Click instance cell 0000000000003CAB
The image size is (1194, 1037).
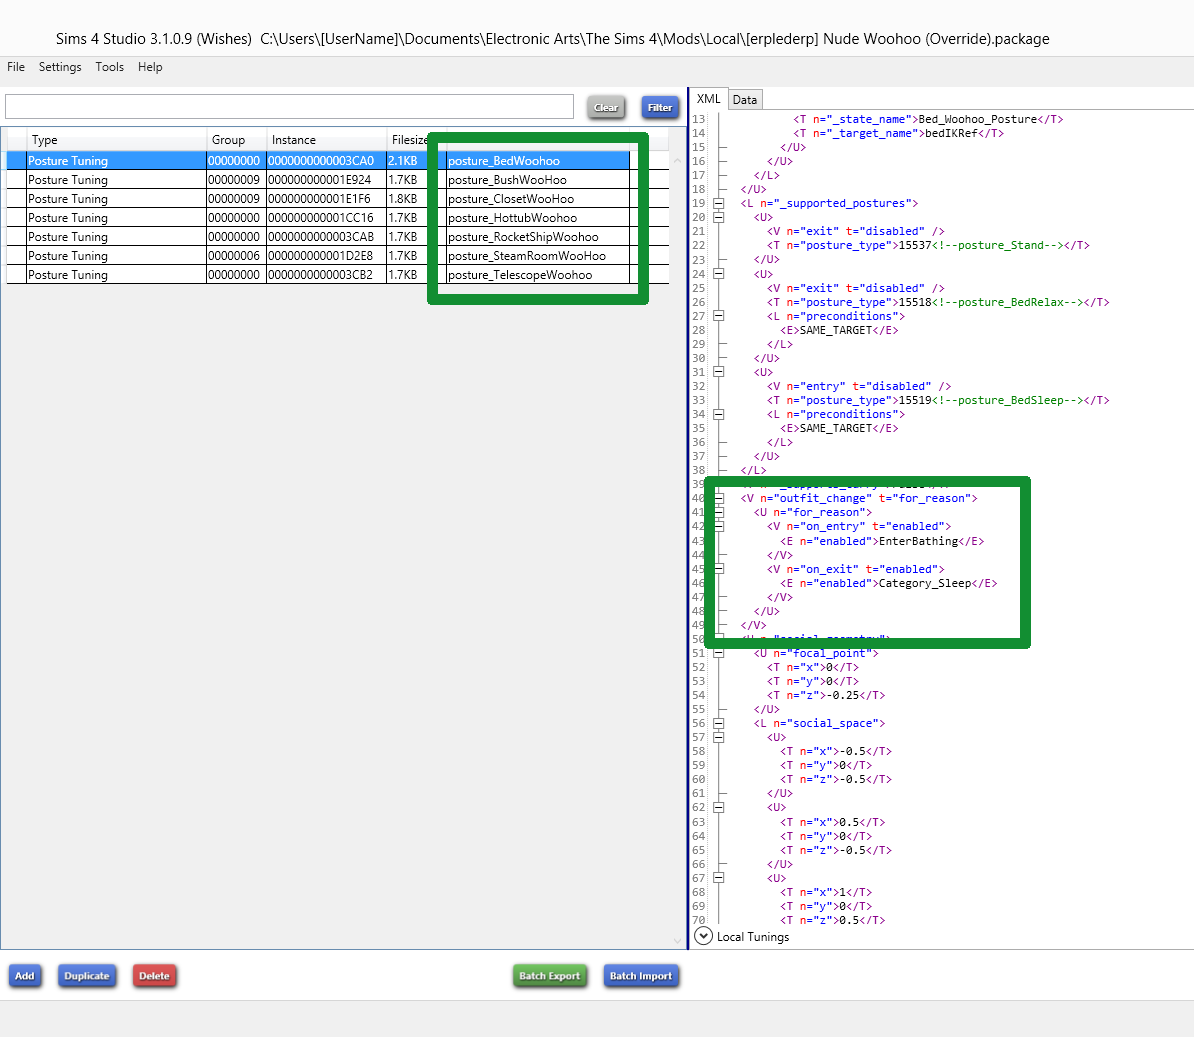tap(327, 237)
